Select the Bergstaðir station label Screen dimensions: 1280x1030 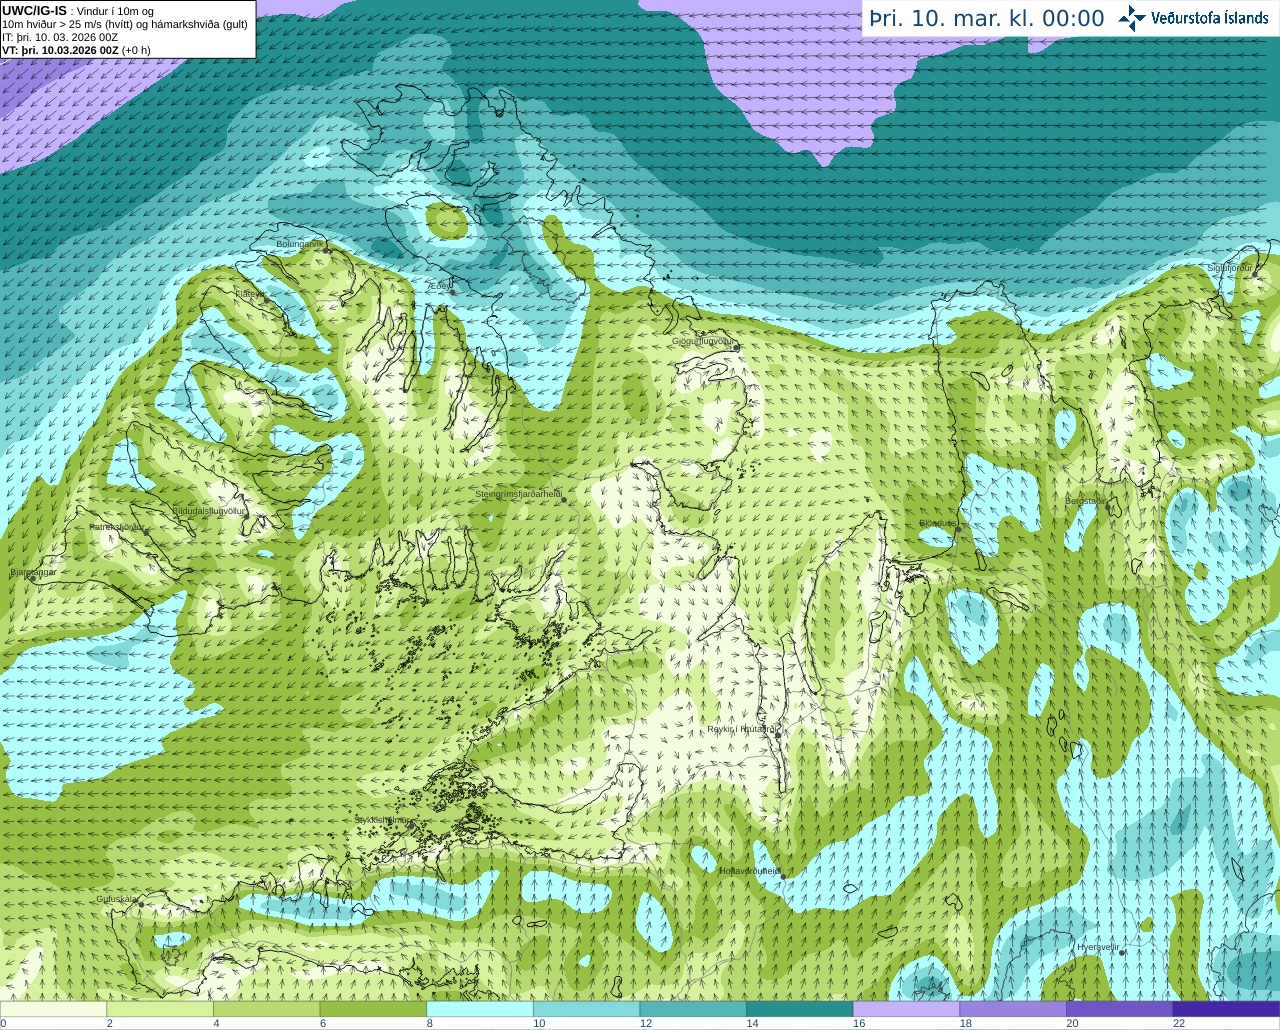point(1084,500)
